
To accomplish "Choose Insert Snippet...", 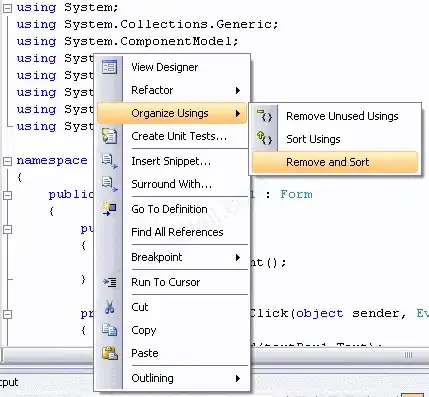I will pyautogui.click(x=172, y=161).
